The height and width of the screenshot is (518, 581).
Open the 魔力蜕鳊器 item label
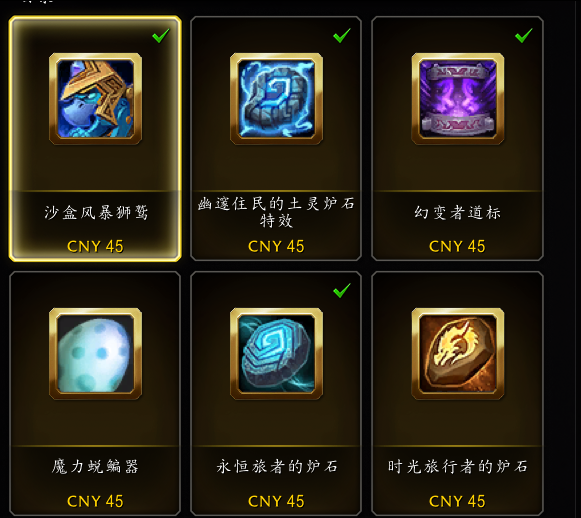click(x=95, y=466)
